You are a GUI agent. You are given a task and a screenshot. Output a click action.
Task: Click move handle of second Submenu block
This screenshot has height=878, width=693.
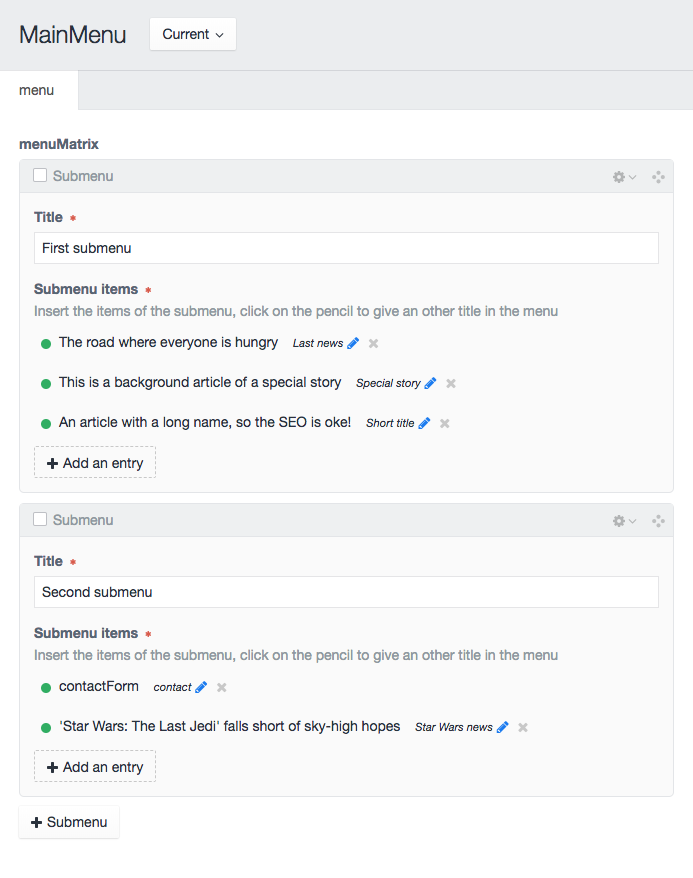(x=658, y=521)
